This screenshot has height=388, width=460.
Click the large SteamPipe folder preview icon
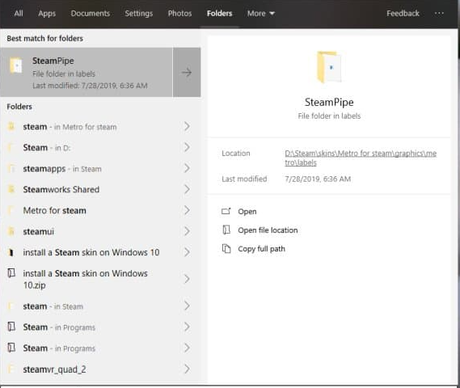click(329, 67)
